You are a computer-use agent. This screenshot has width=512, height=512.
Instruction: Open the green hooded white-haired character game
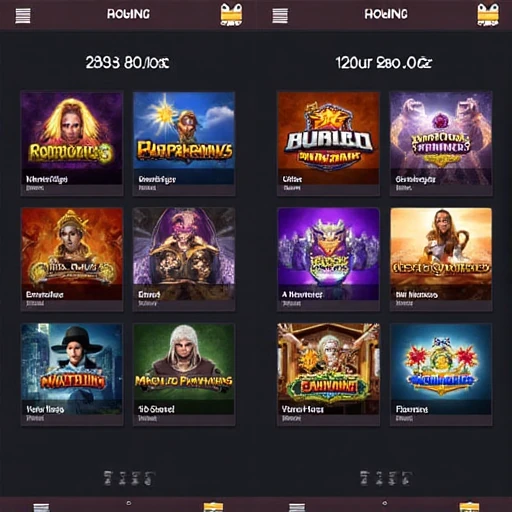coord(184,374)
